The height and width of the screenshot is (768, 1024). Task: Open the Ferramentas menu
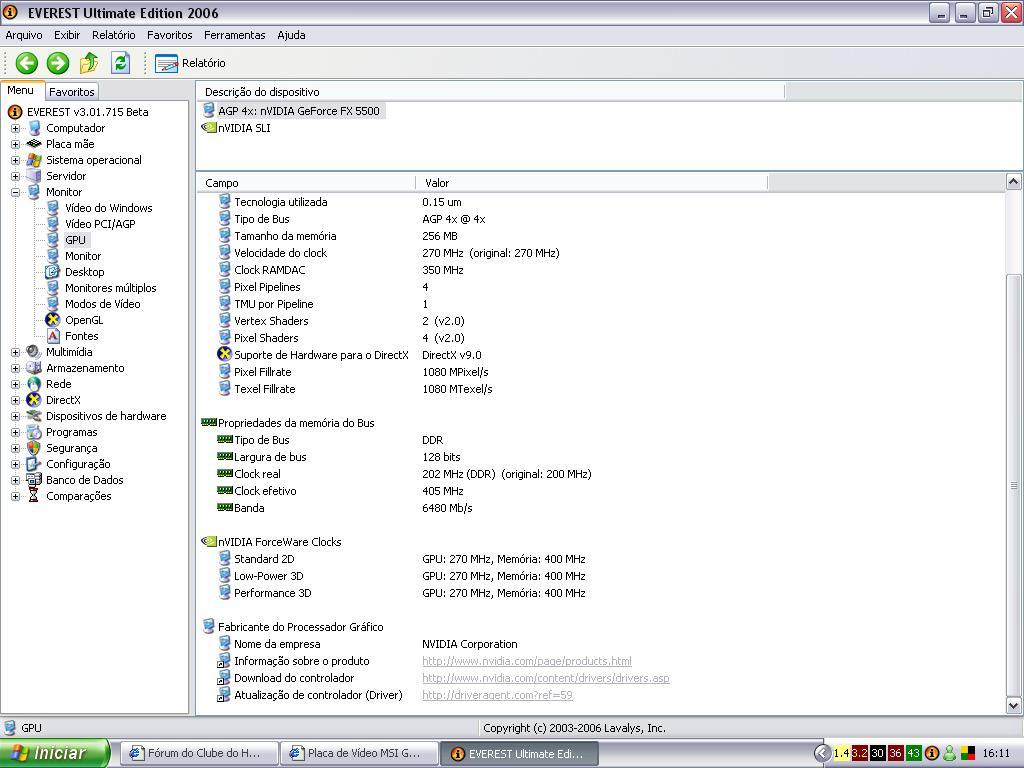234,35
